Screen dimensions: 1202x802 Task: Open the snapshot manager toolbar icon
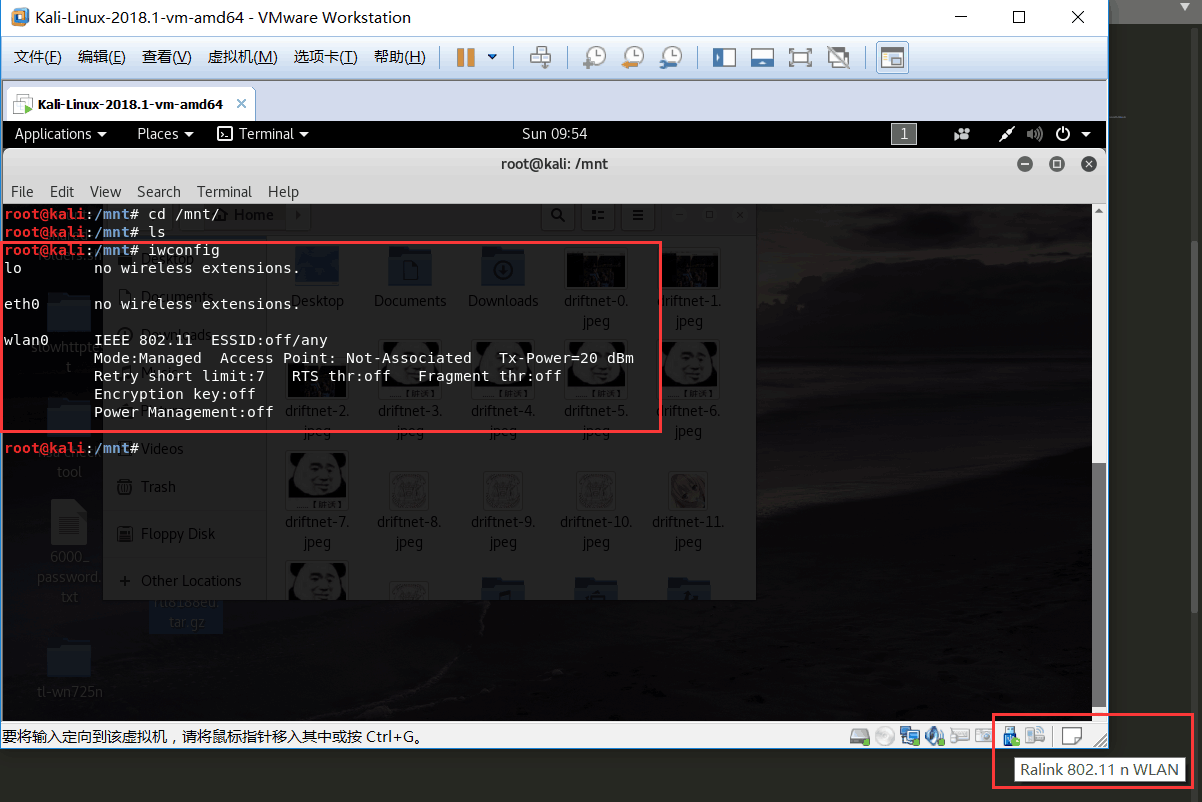coord(671,57)
